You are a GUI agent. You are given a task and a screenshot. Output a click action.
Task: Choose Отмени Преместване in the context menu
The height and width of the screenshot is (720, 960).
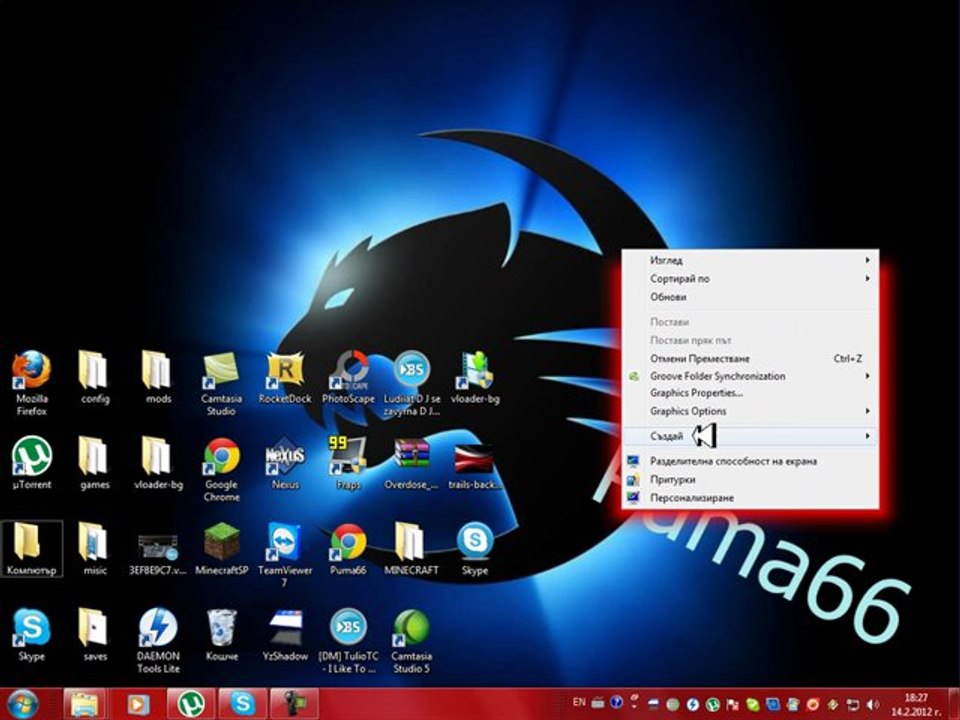750,358
